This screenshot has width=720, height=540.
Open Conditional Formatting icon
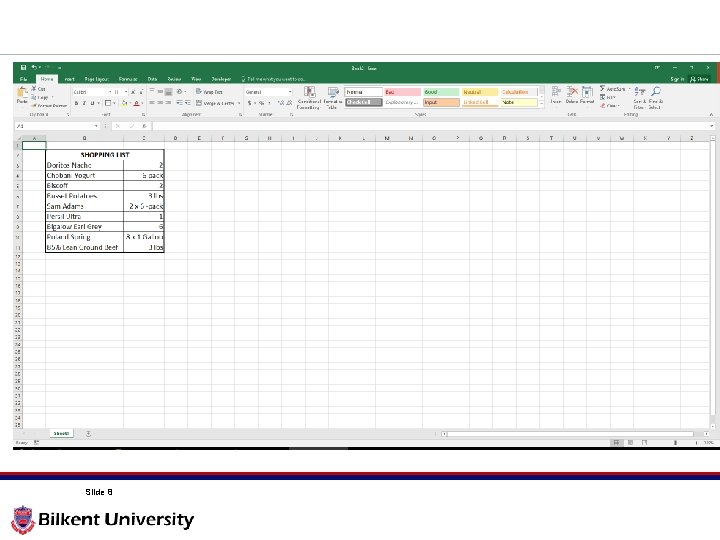click(x=309, y=92)
